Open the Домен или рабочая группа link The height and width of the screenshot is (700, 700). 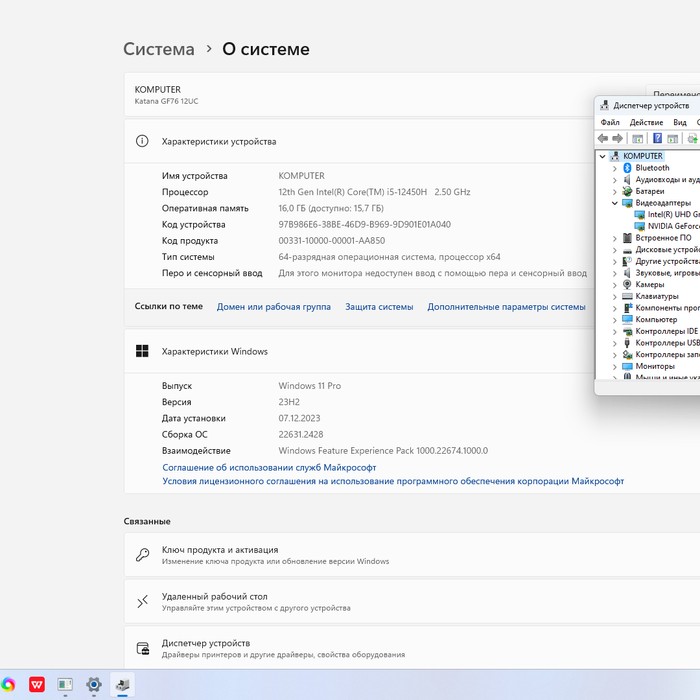tap(273, 307)
